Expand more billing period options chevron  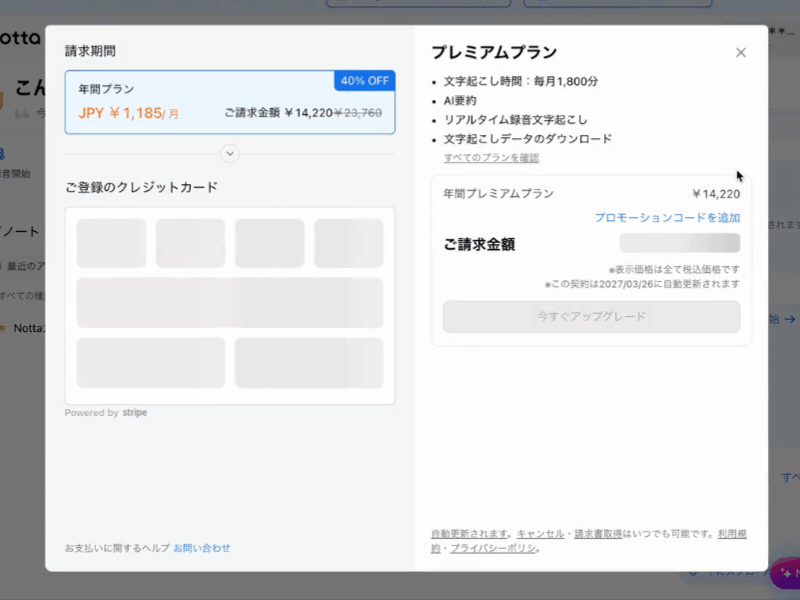coord(230,154)
